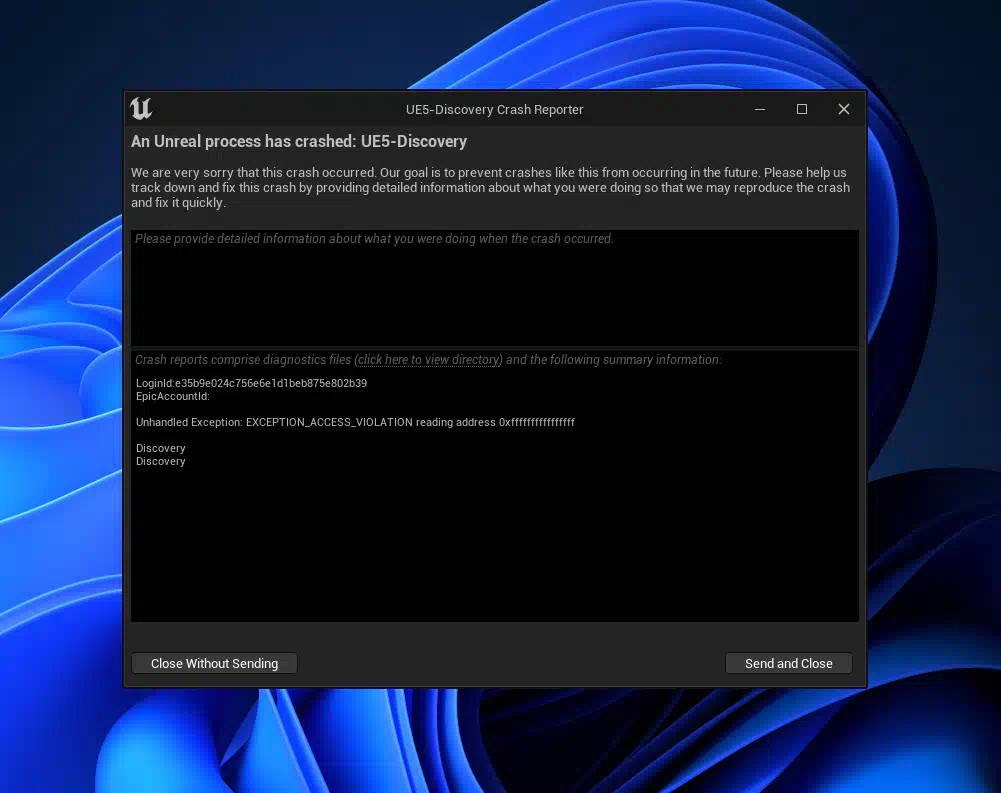Image resolution: width=1001 pixels, height=793 pixels.
Task: Click the Unhandled Exception access violation line
Action: (x=355, y=422)
